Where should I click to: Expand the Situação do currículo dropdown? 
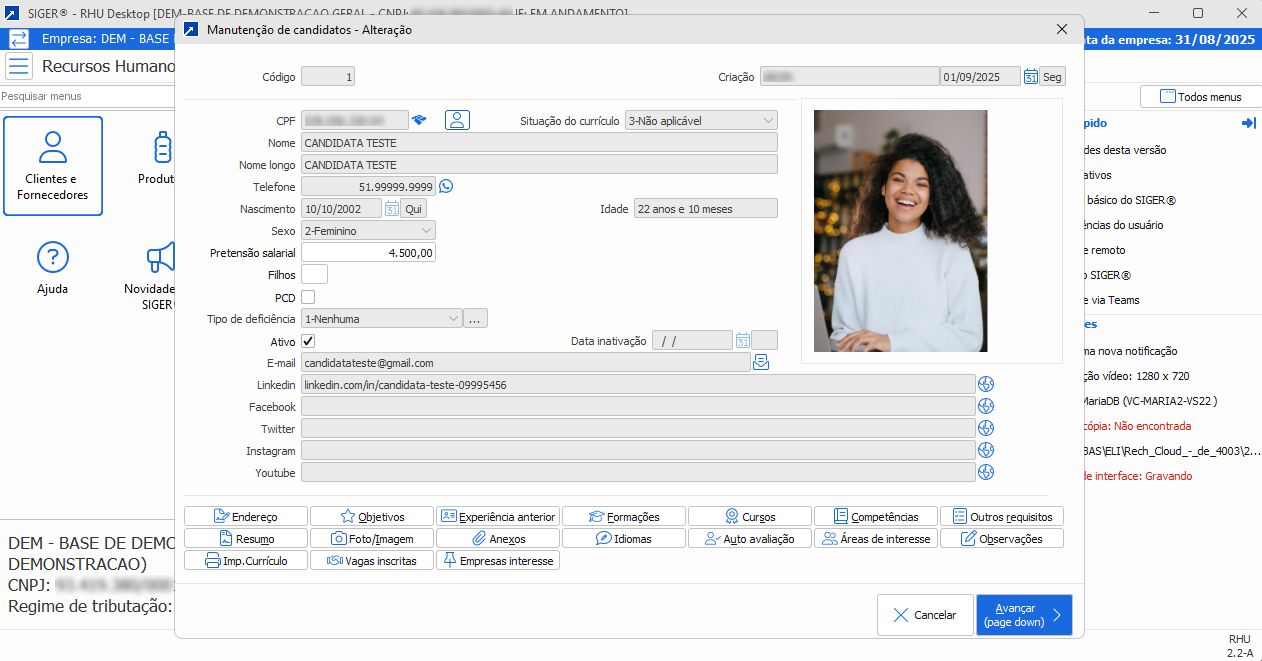(x=767, y=121)
